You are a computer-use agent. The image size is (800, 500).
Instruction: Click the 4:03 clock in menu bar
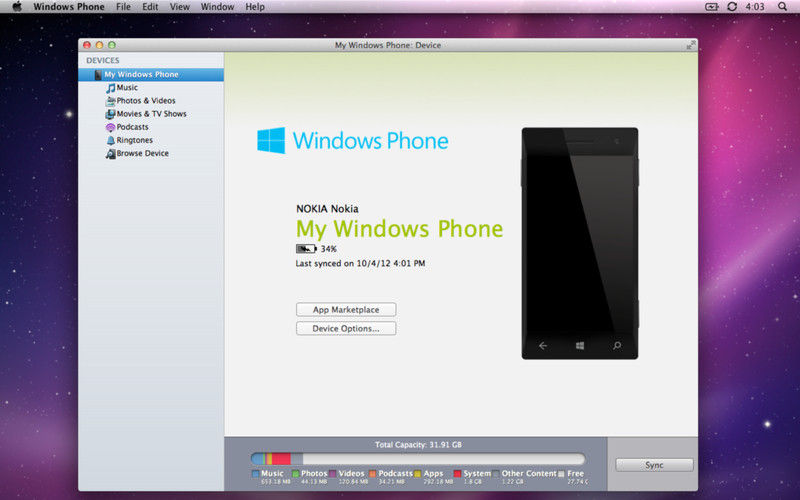pyautogui.click(x=755, y=7)
